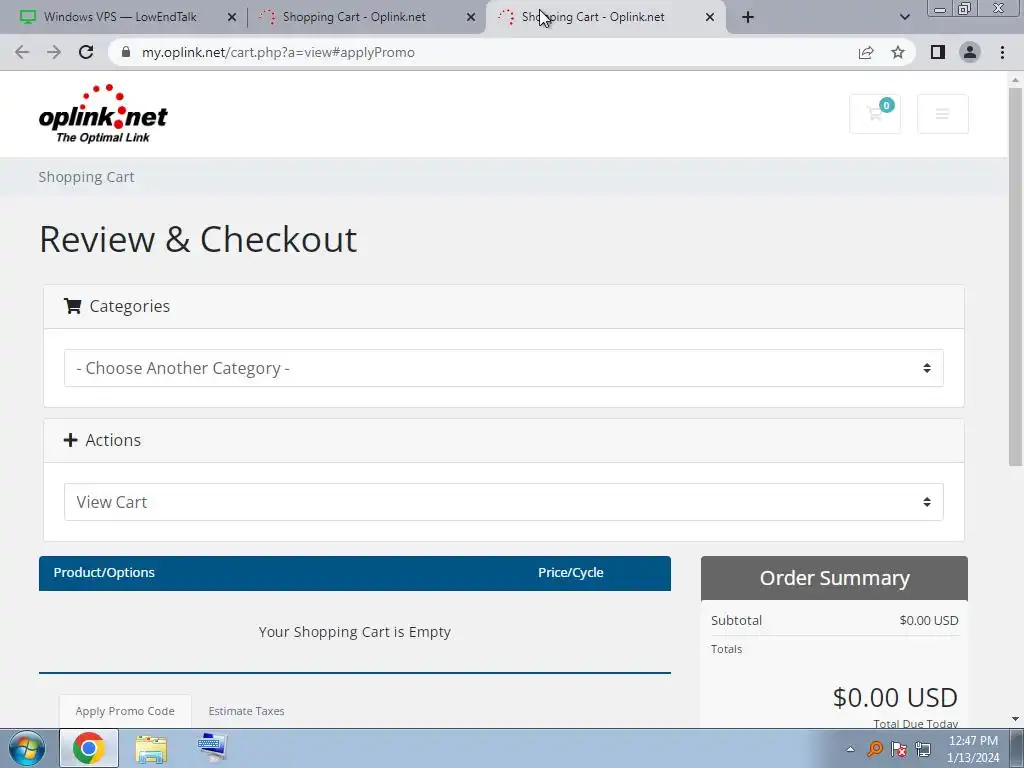Open Action Center flag icon
Viewport: 1024px width, 768px height.
899,749
